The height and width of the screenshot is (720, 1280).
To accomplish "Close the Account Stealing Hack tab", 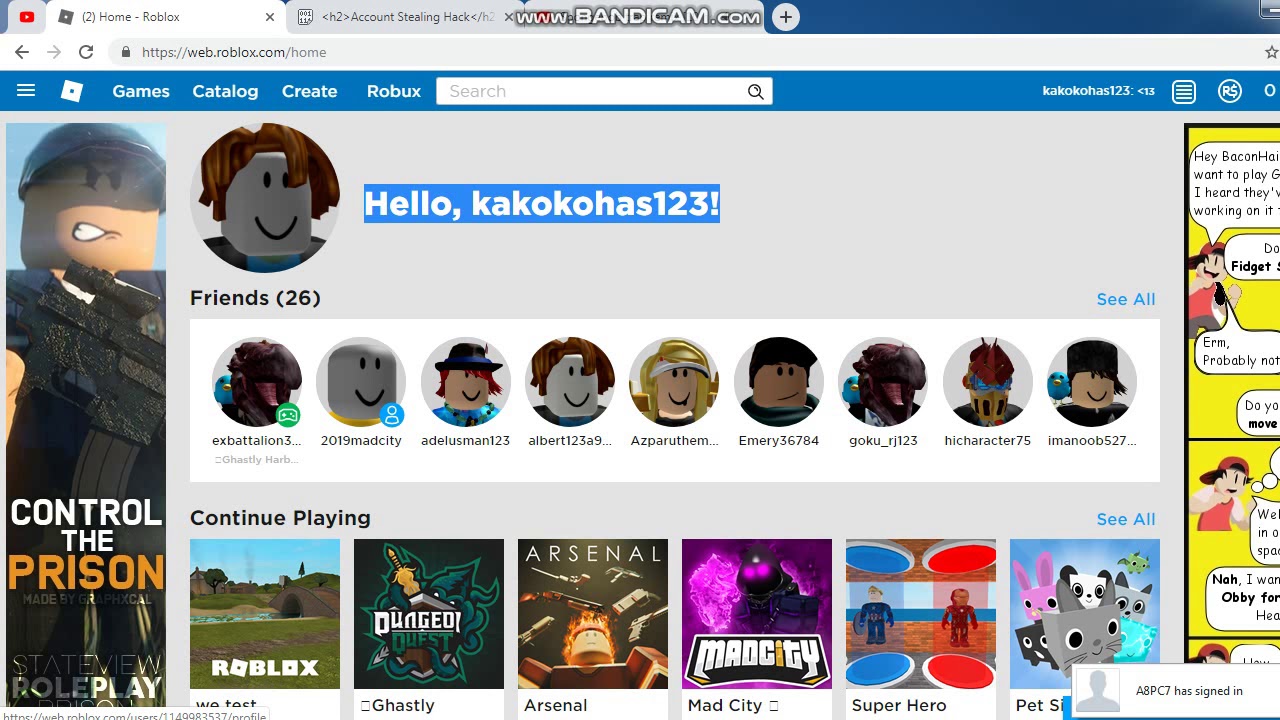I will point(507,17).
